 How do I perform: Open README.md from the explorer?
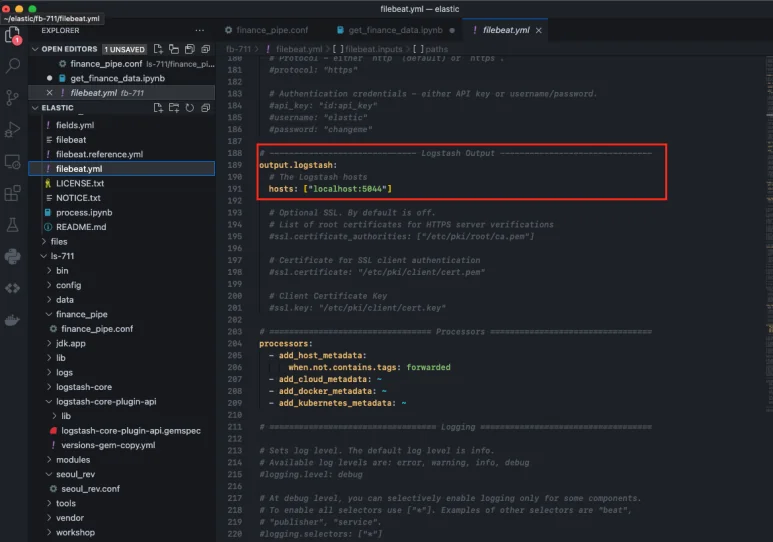[x=80, y=227]
